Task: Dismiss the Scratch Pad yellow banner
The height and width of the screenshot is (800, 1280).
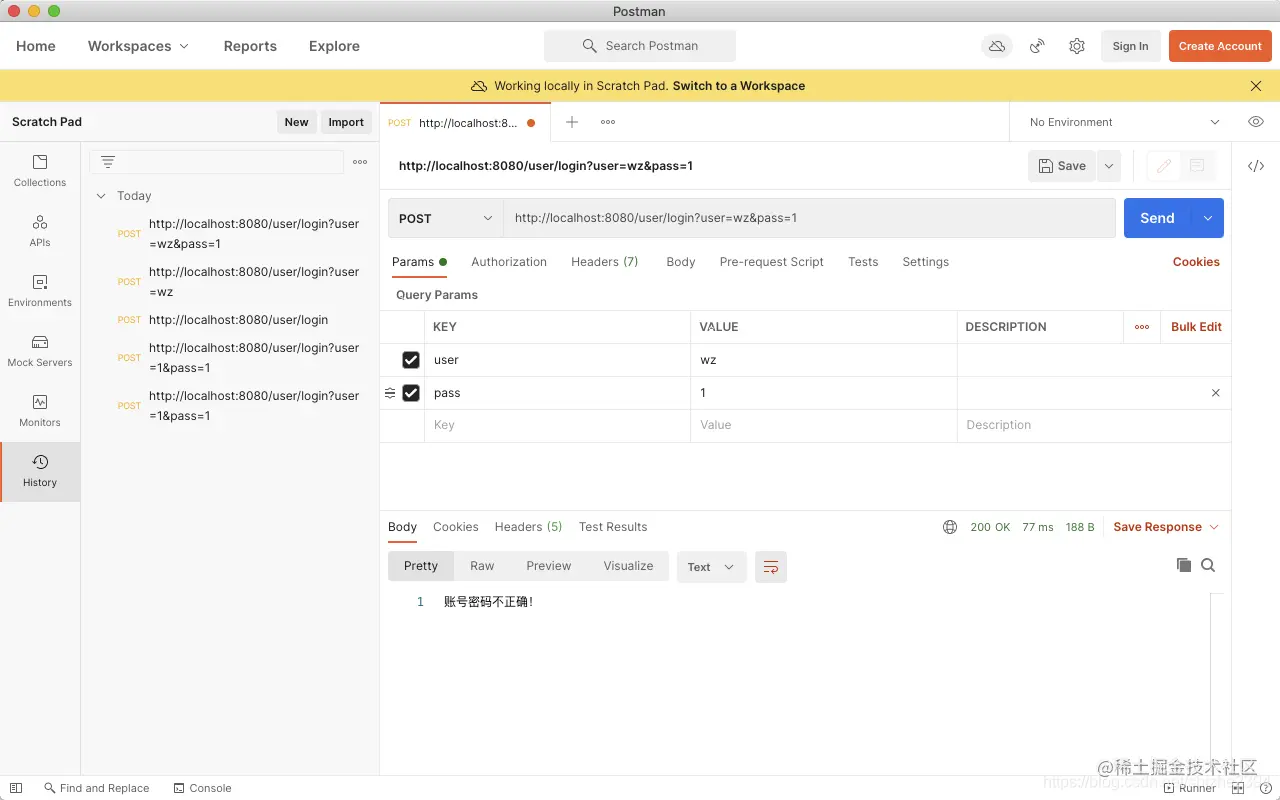Action: (1256, 86)
